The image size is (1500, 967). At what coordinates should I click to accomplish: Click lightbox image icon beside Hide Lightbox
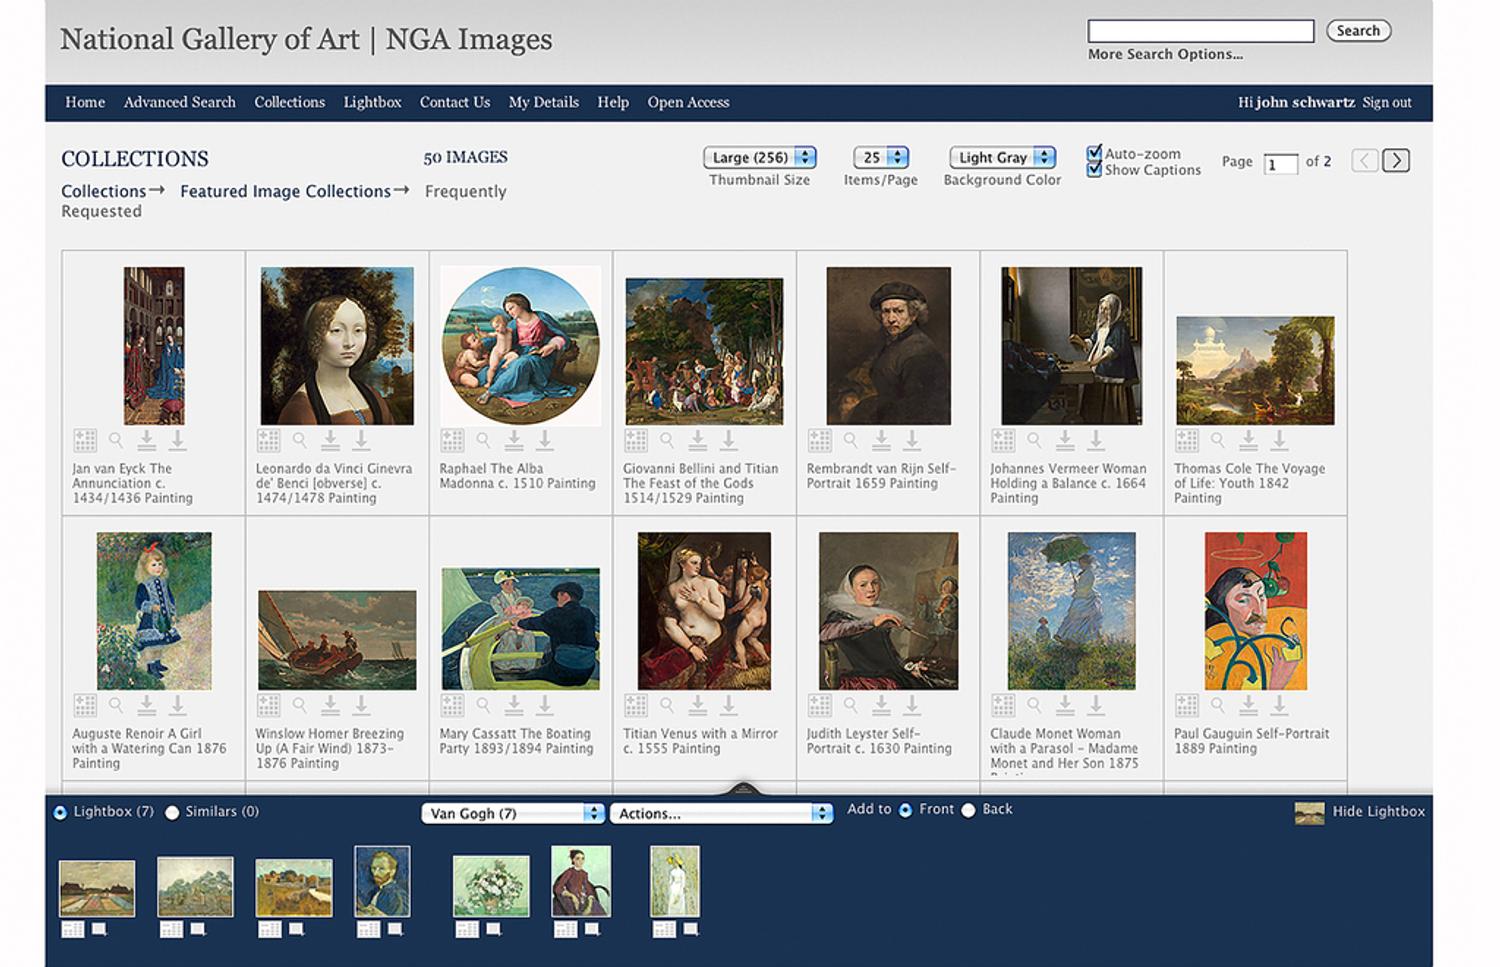click(x=1309, y=813)
